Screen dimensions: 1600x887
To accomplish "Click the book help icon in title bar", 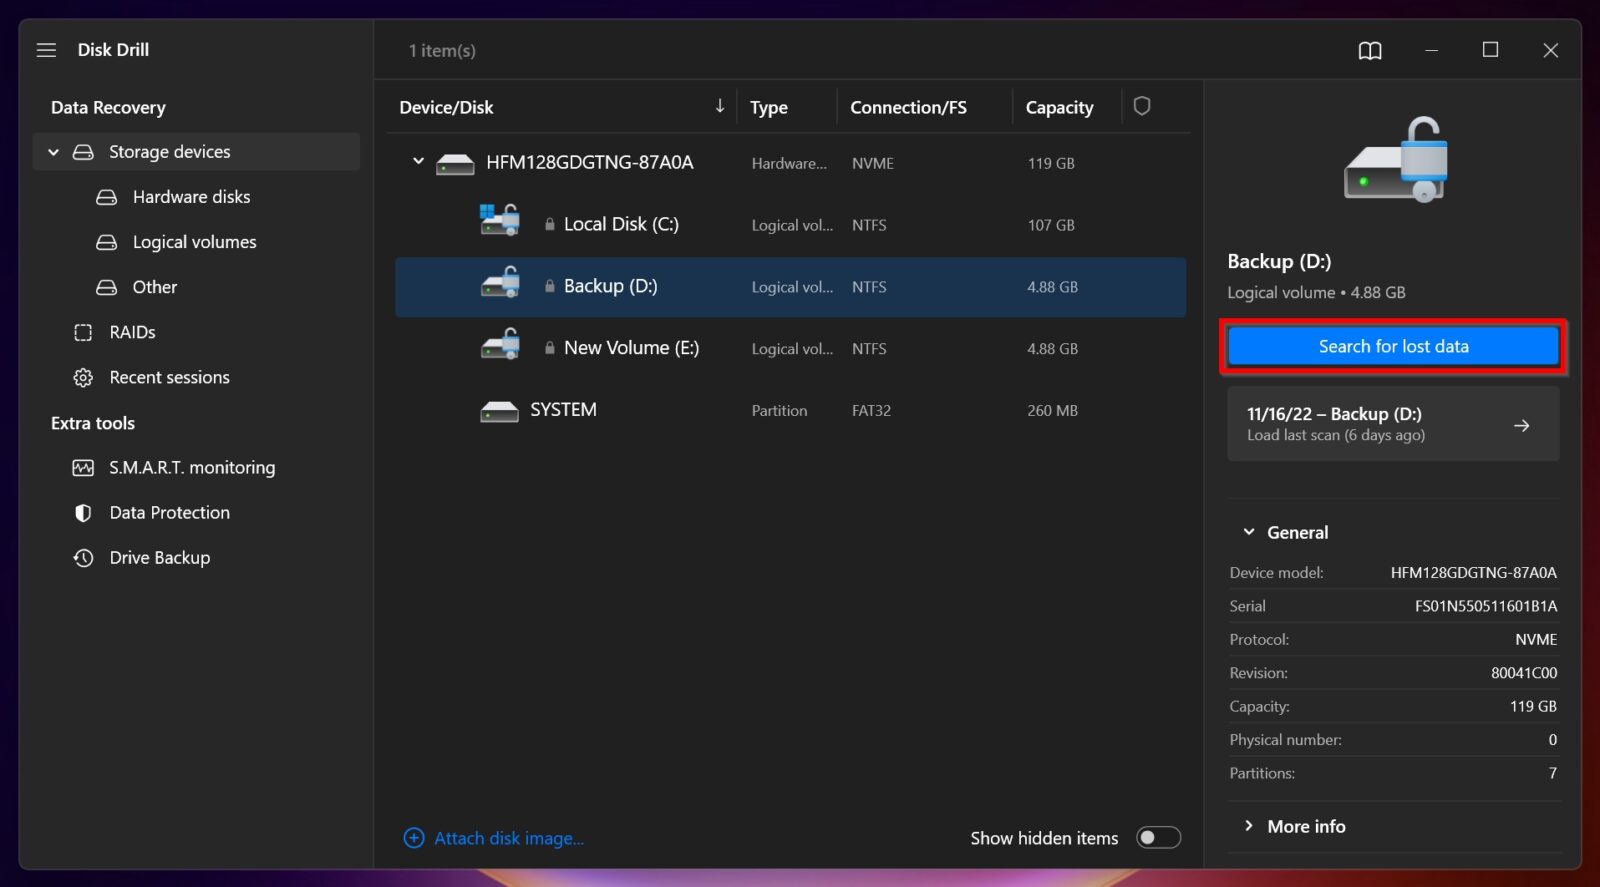I will pyautogui.click(x=1369, y=50).
